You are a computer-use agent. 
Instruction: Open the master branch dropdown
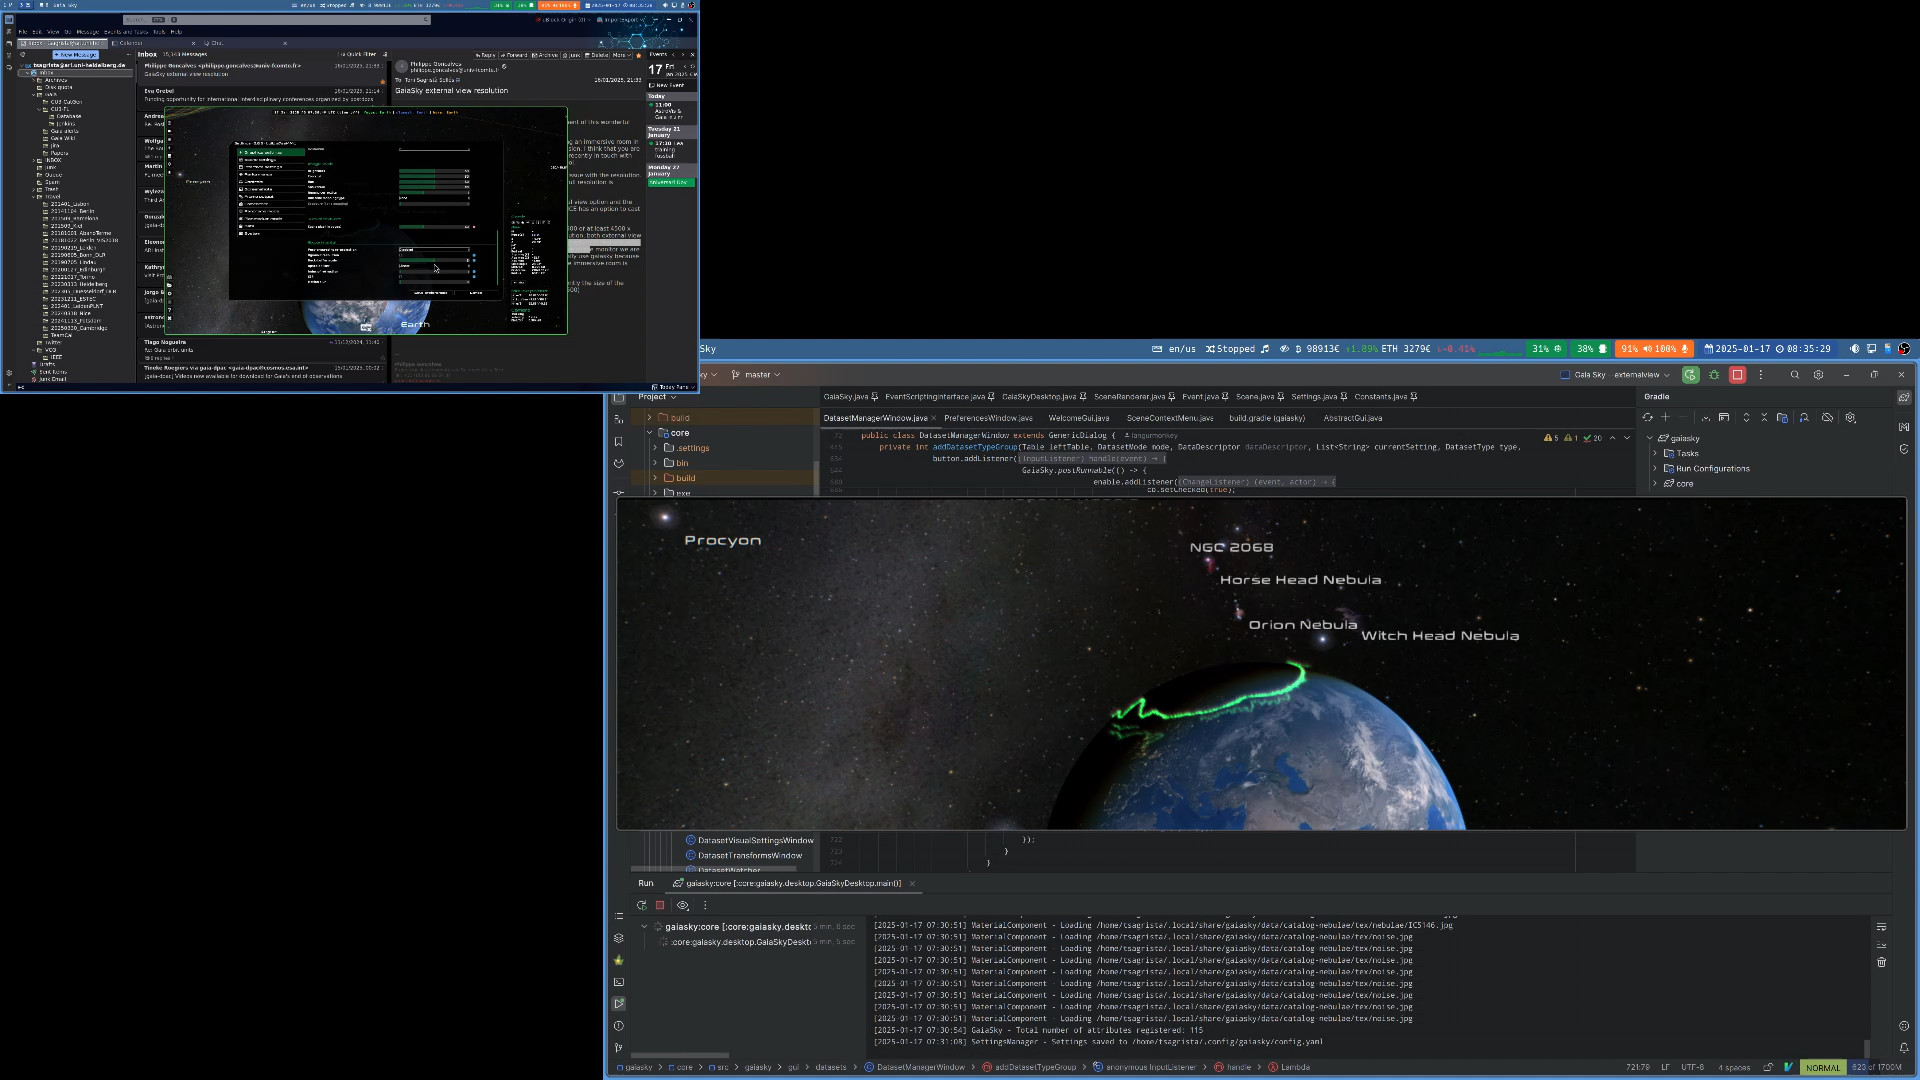coord(757,375)
